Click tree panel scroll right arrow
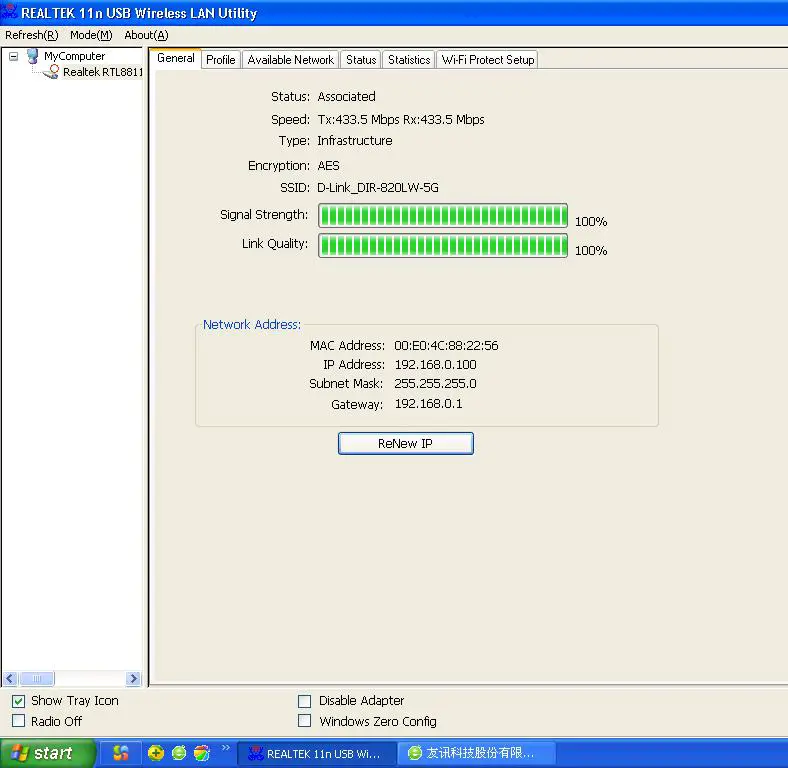The width and height of the screenshot is (788, 768). point(134,679)
